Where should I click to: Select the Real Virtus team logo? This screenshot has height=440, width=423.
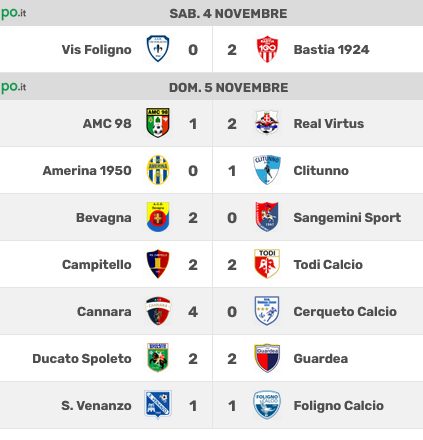coord(267,122)
